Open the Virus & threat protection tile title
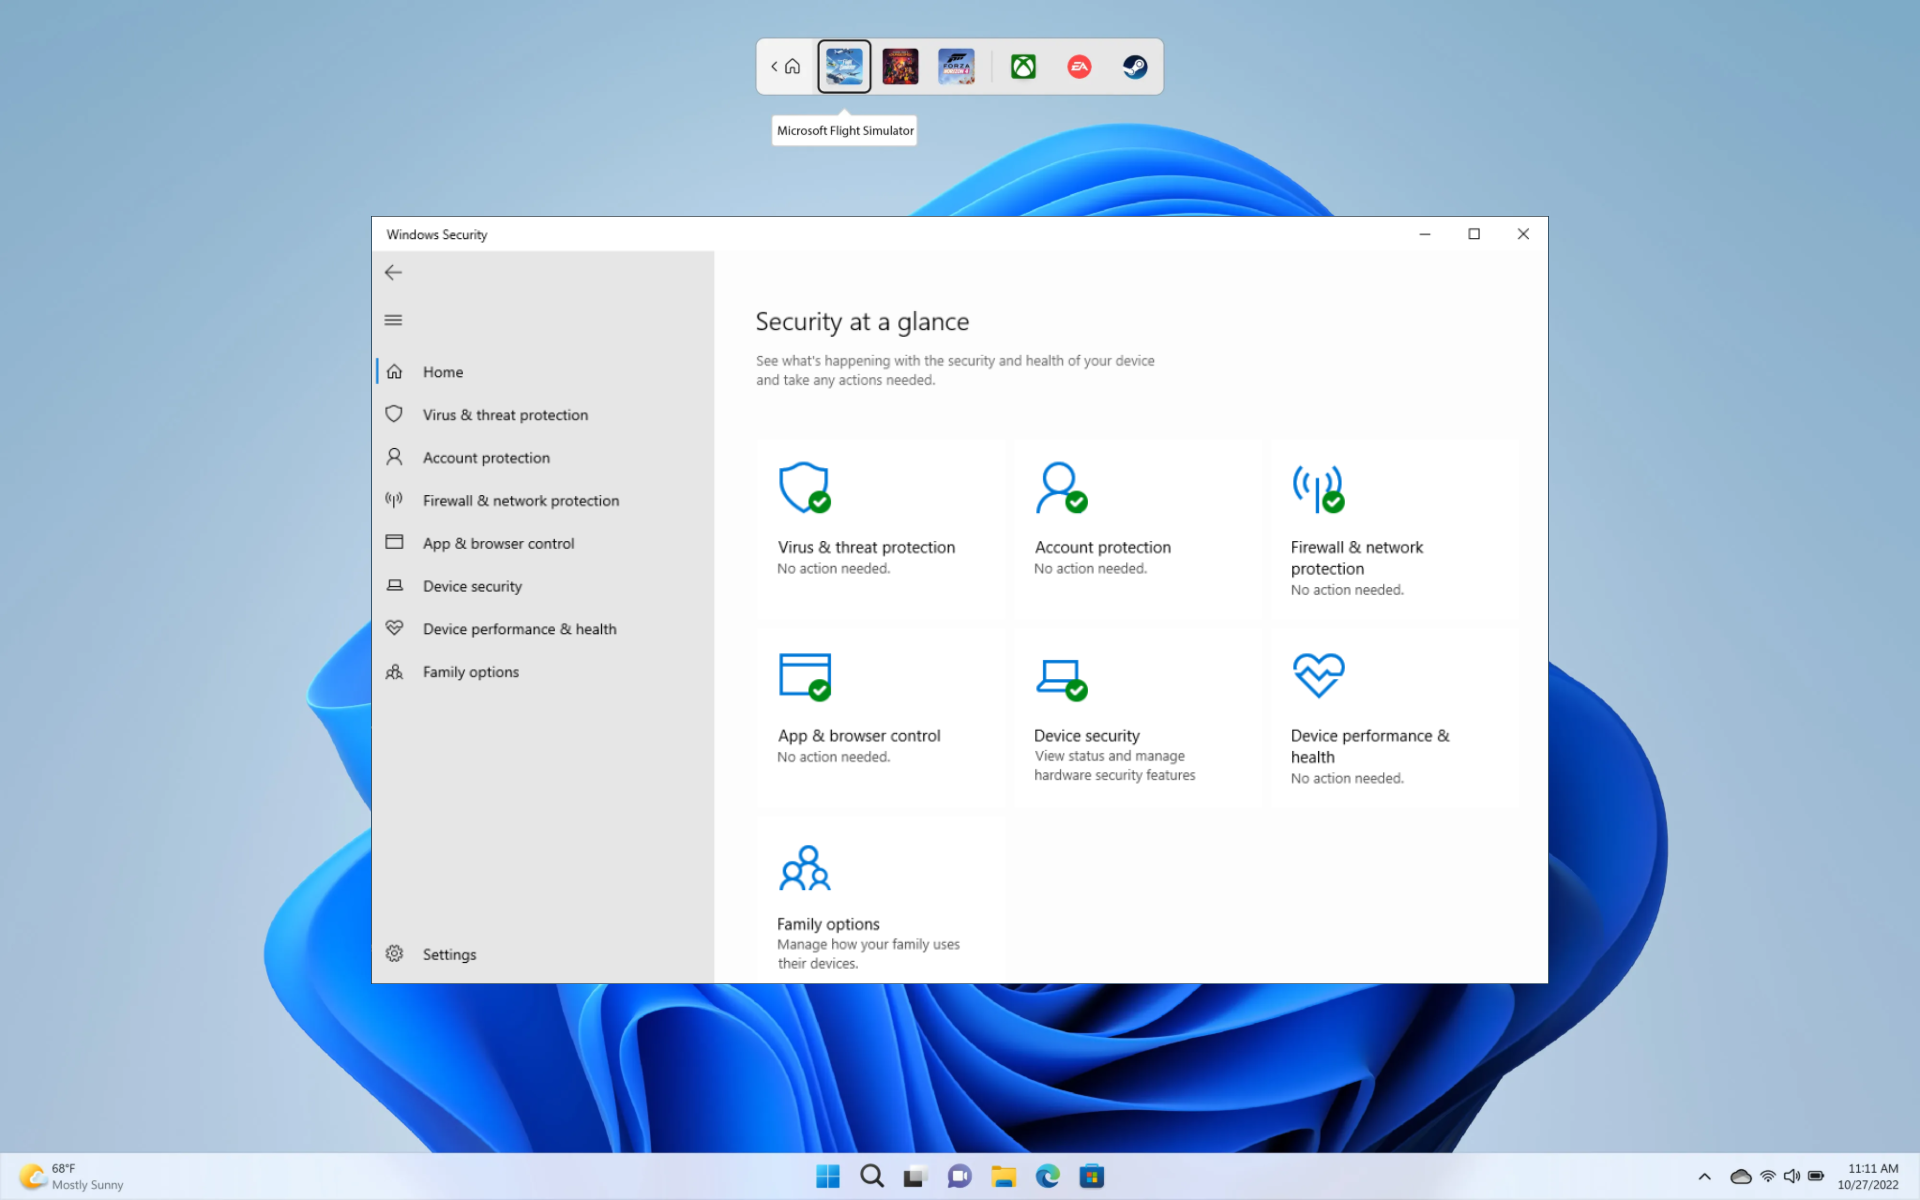Viewport: 1920px width, 1200px height. pos(866,547)
